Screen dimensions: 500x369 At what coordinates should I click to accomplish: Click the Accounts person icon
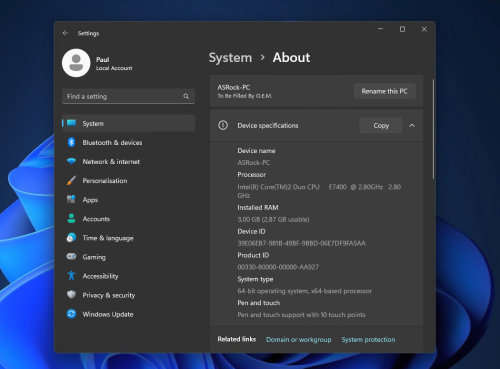tap(71, 219)
